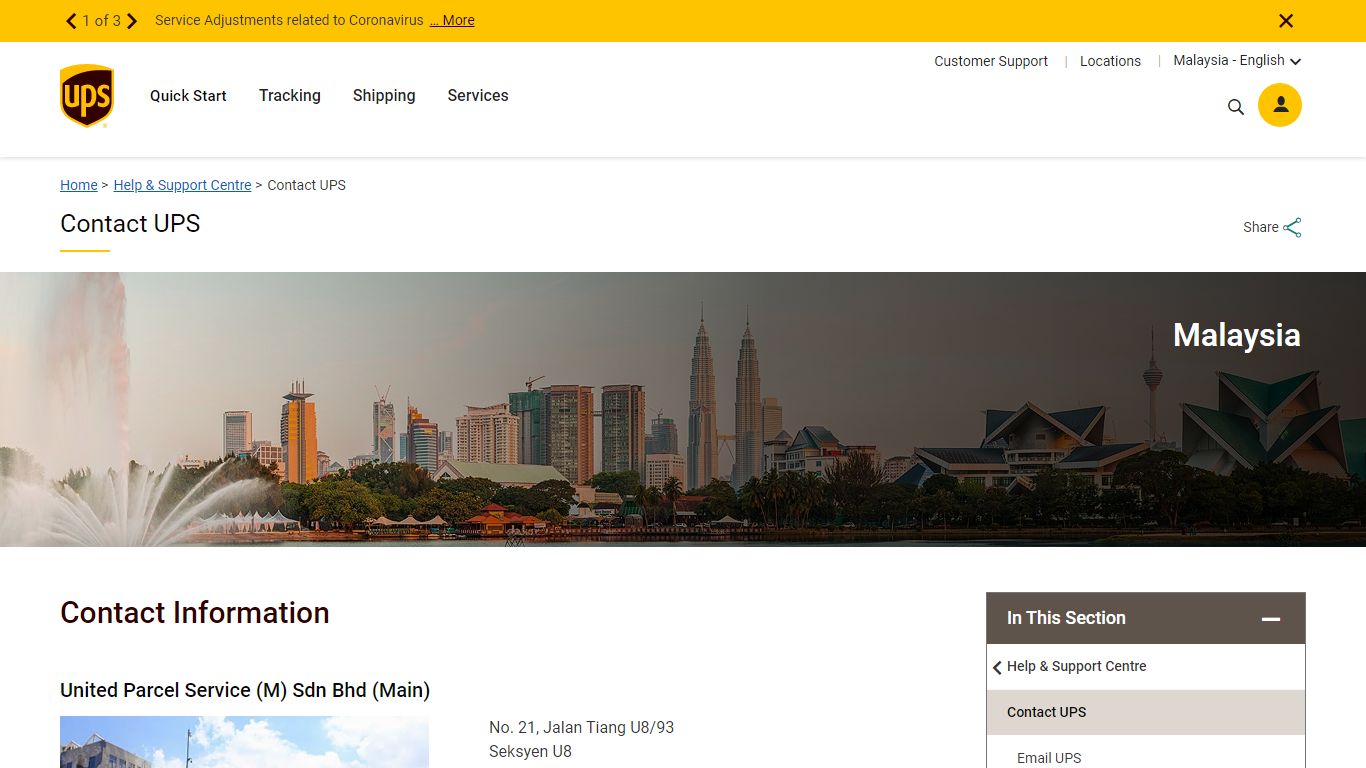1366x768 pixels.
Task: Click the UPS shield logo
Action: point(87,96)
